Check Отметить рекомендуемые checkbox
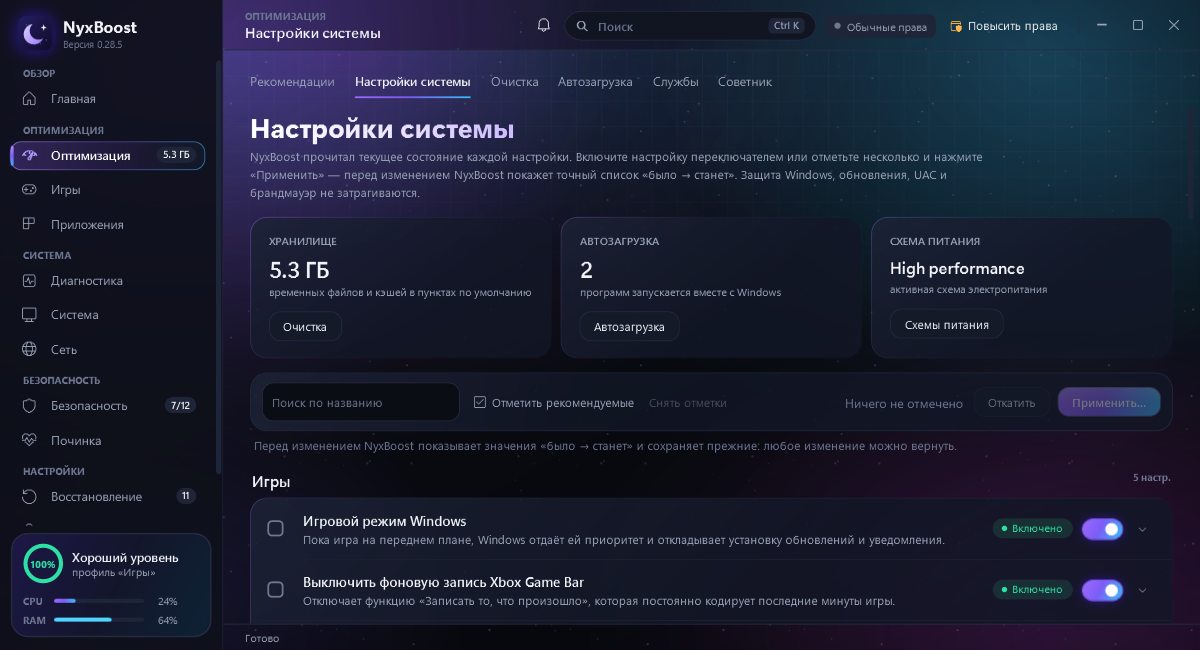Screen dimensions: 1200x650 click(x=480, y=402)
